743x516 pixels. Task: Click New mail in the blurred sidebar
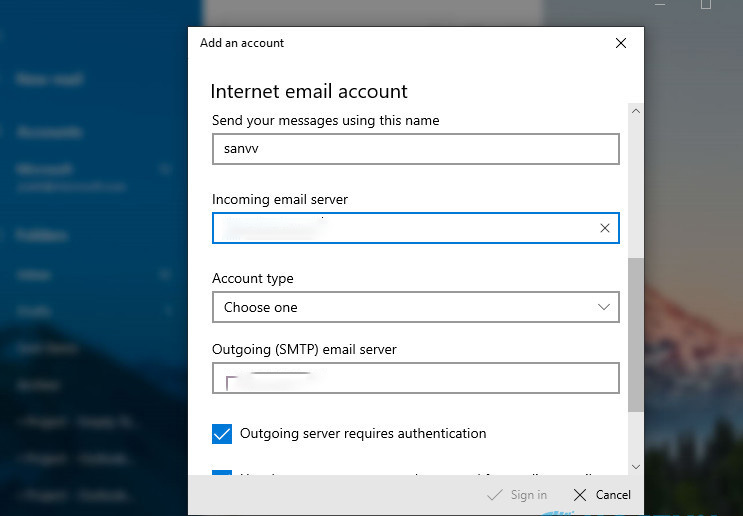(x=50, y=80)
